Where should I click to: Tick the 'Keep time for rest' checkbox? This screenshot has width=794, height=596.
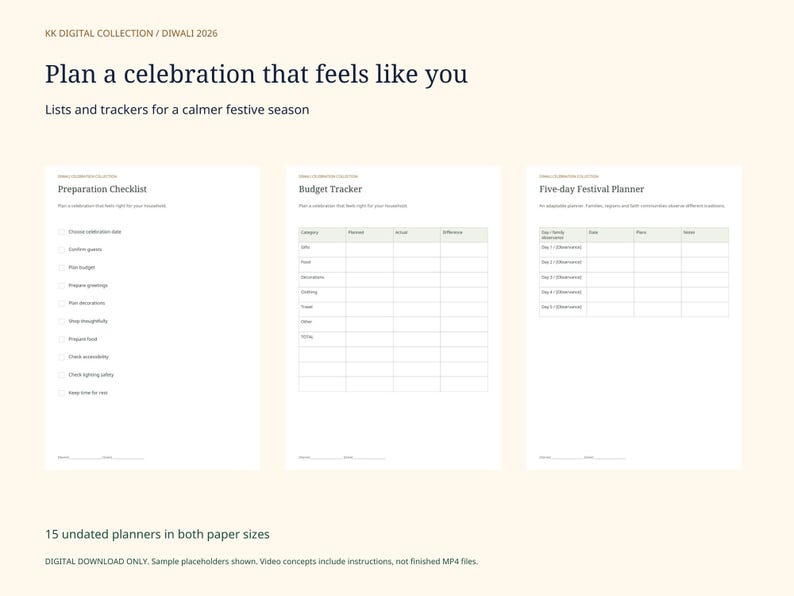61,393
